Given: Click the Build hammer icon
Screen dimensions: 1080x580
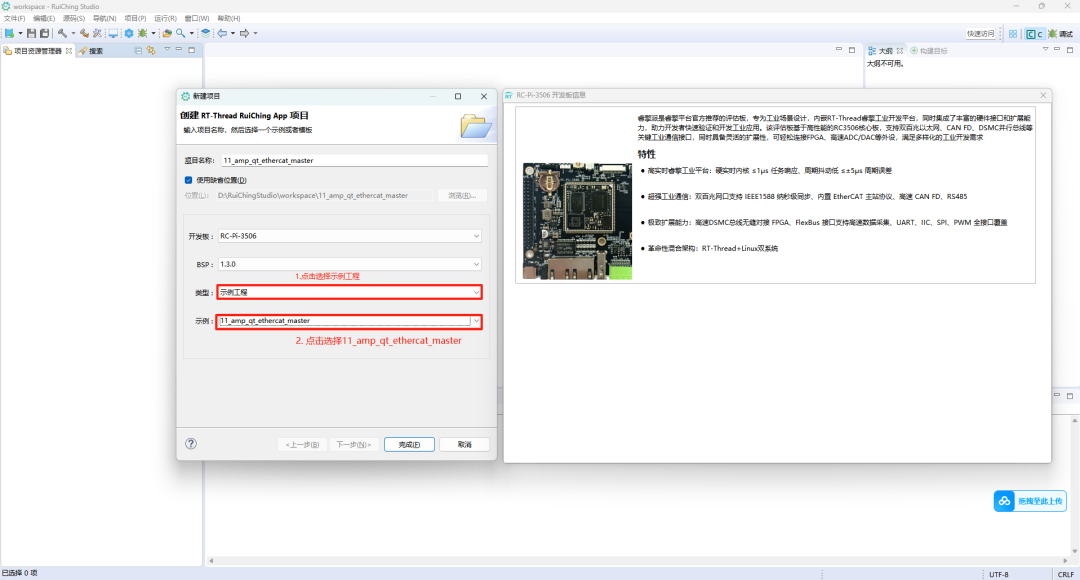Looking at the screenshot, I should (x=63, y=33).
